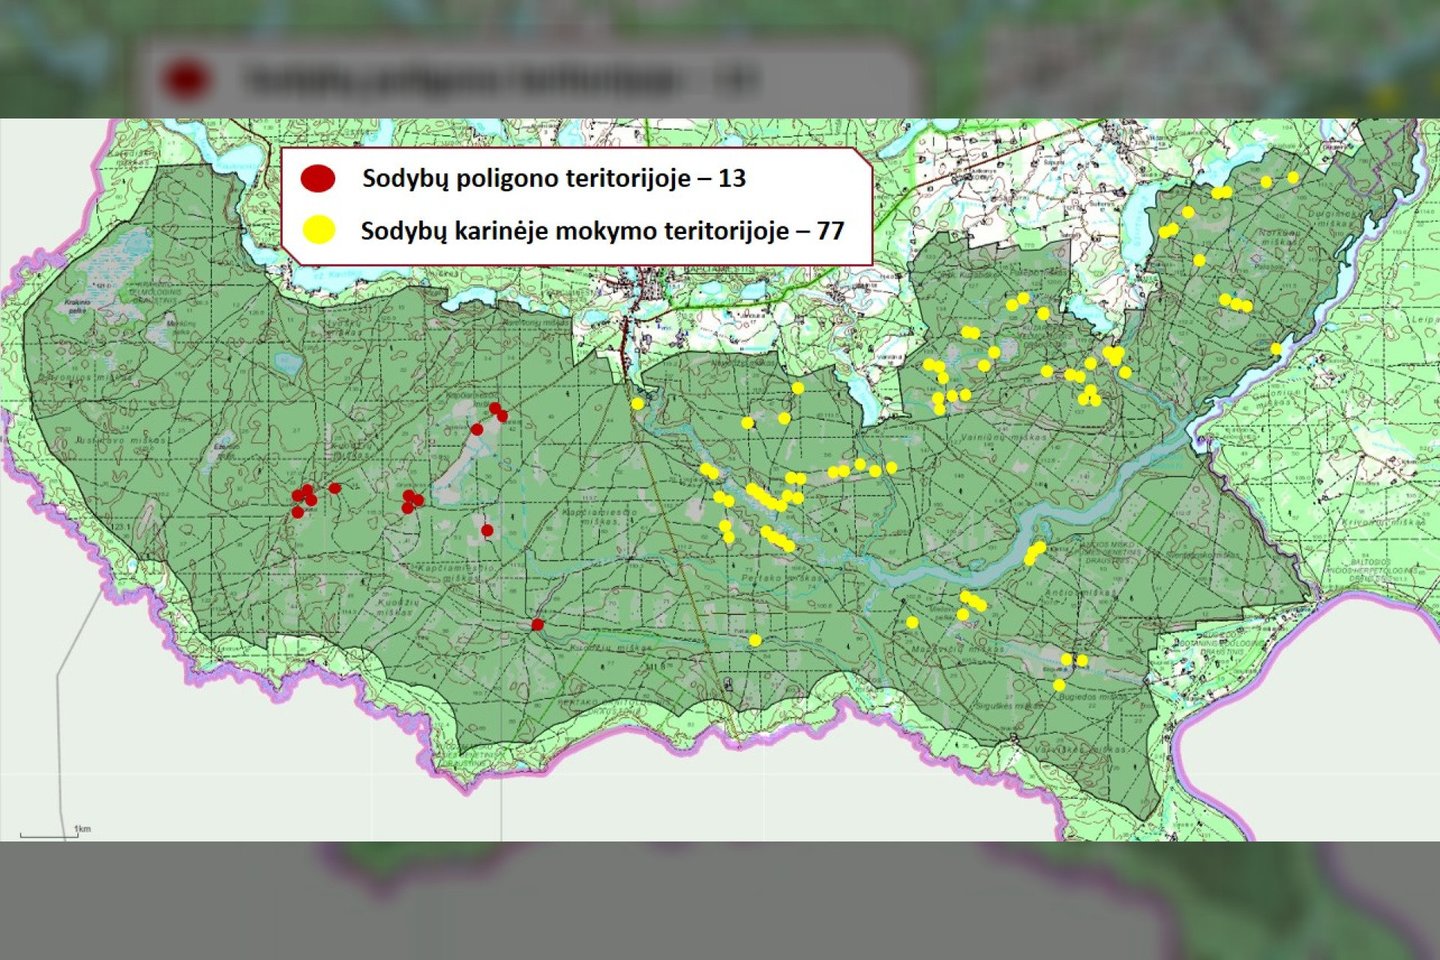This screenshot has height=960, width=1440.
Task: Click the lone red marker below the northern red trio
Action: tap(487, 531)
